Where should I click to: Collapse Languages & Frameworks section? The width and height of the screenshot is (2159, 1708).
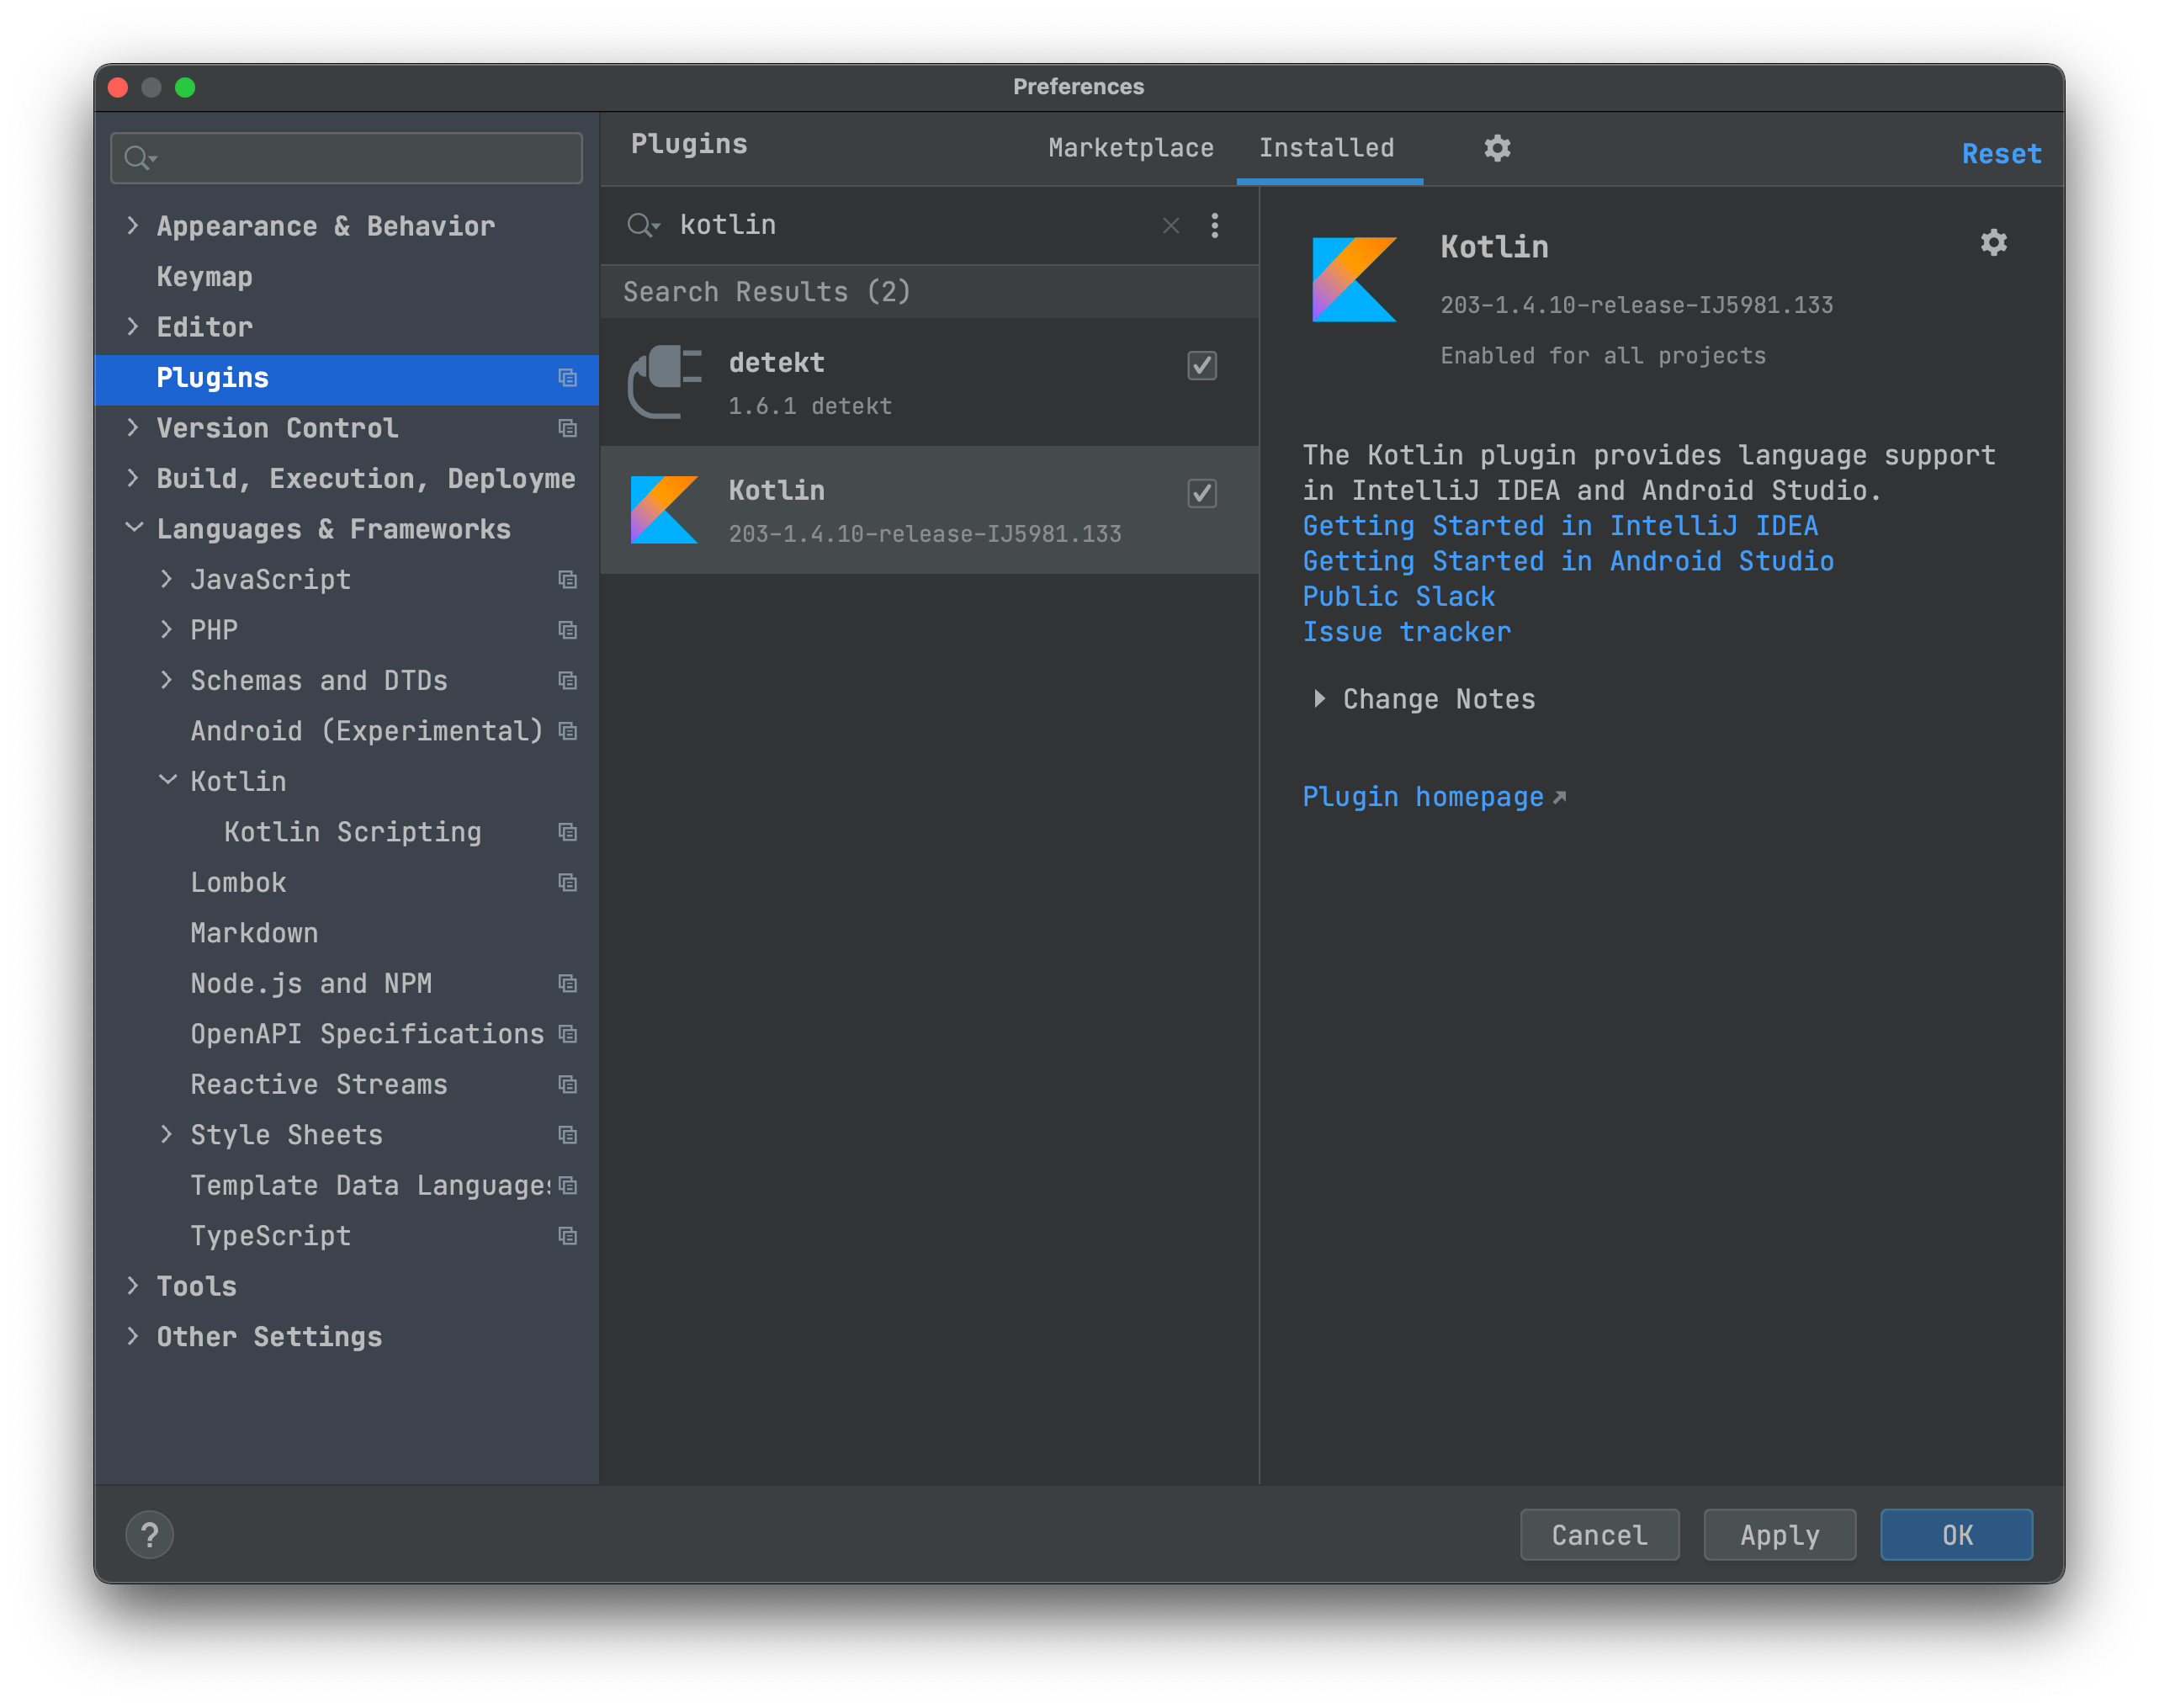point(133,528)
